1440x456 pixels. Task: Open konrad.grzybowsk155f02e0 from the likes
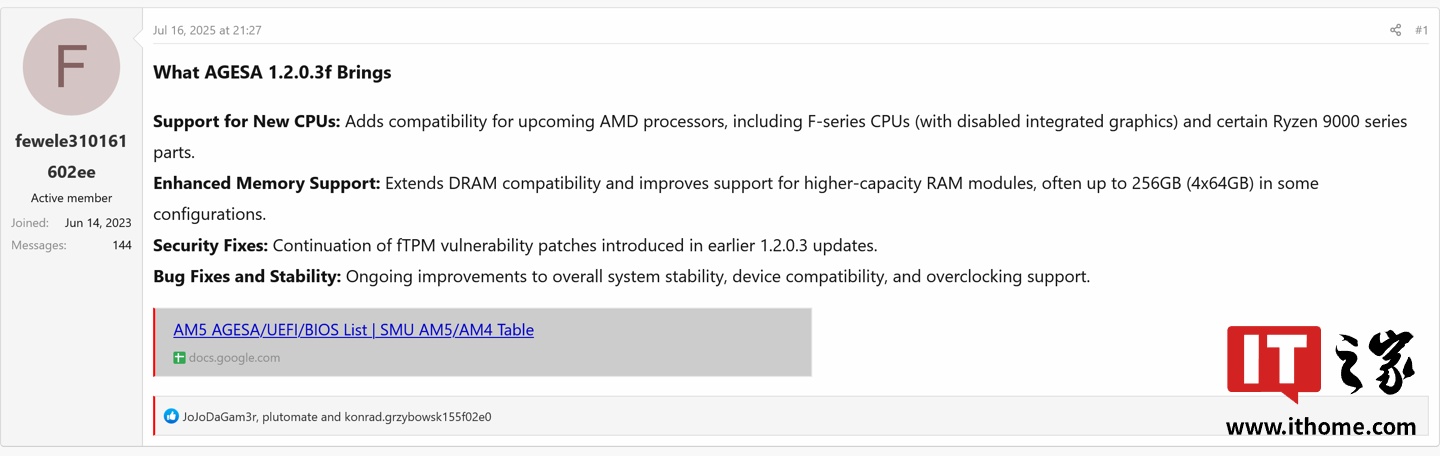point(418,417)
